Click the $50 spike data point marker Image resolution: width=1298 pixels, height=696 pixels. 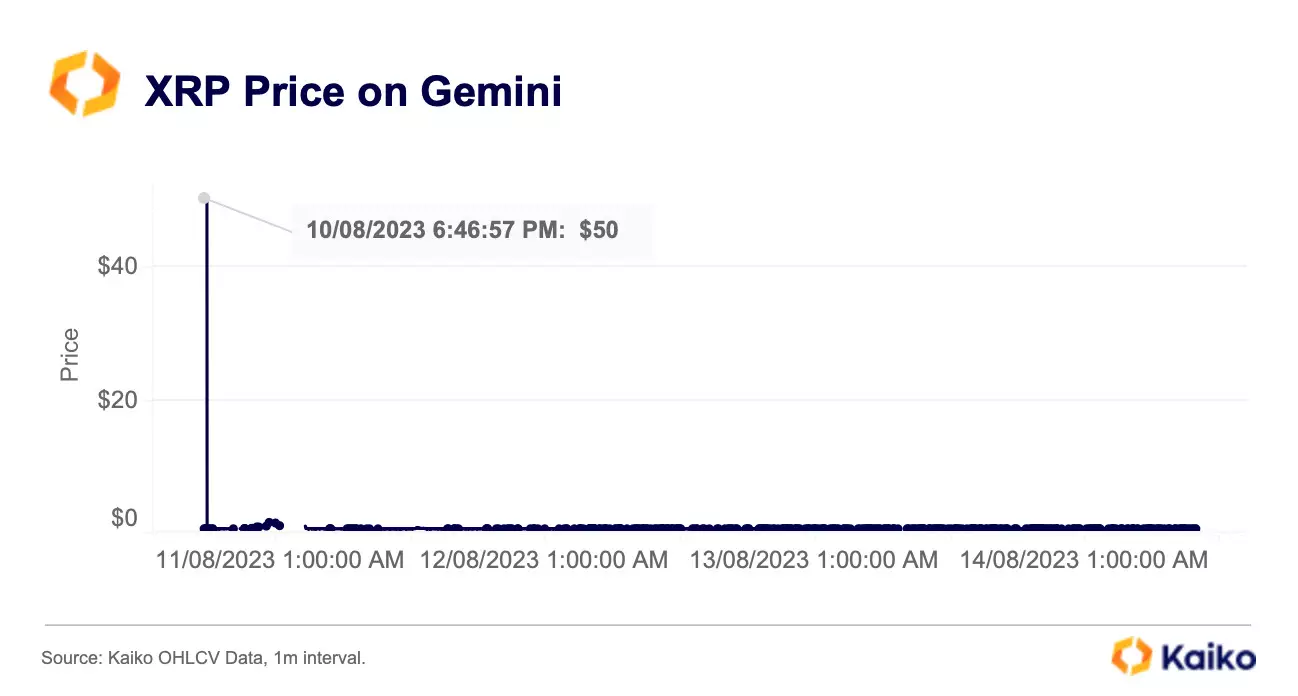(204, 198)
